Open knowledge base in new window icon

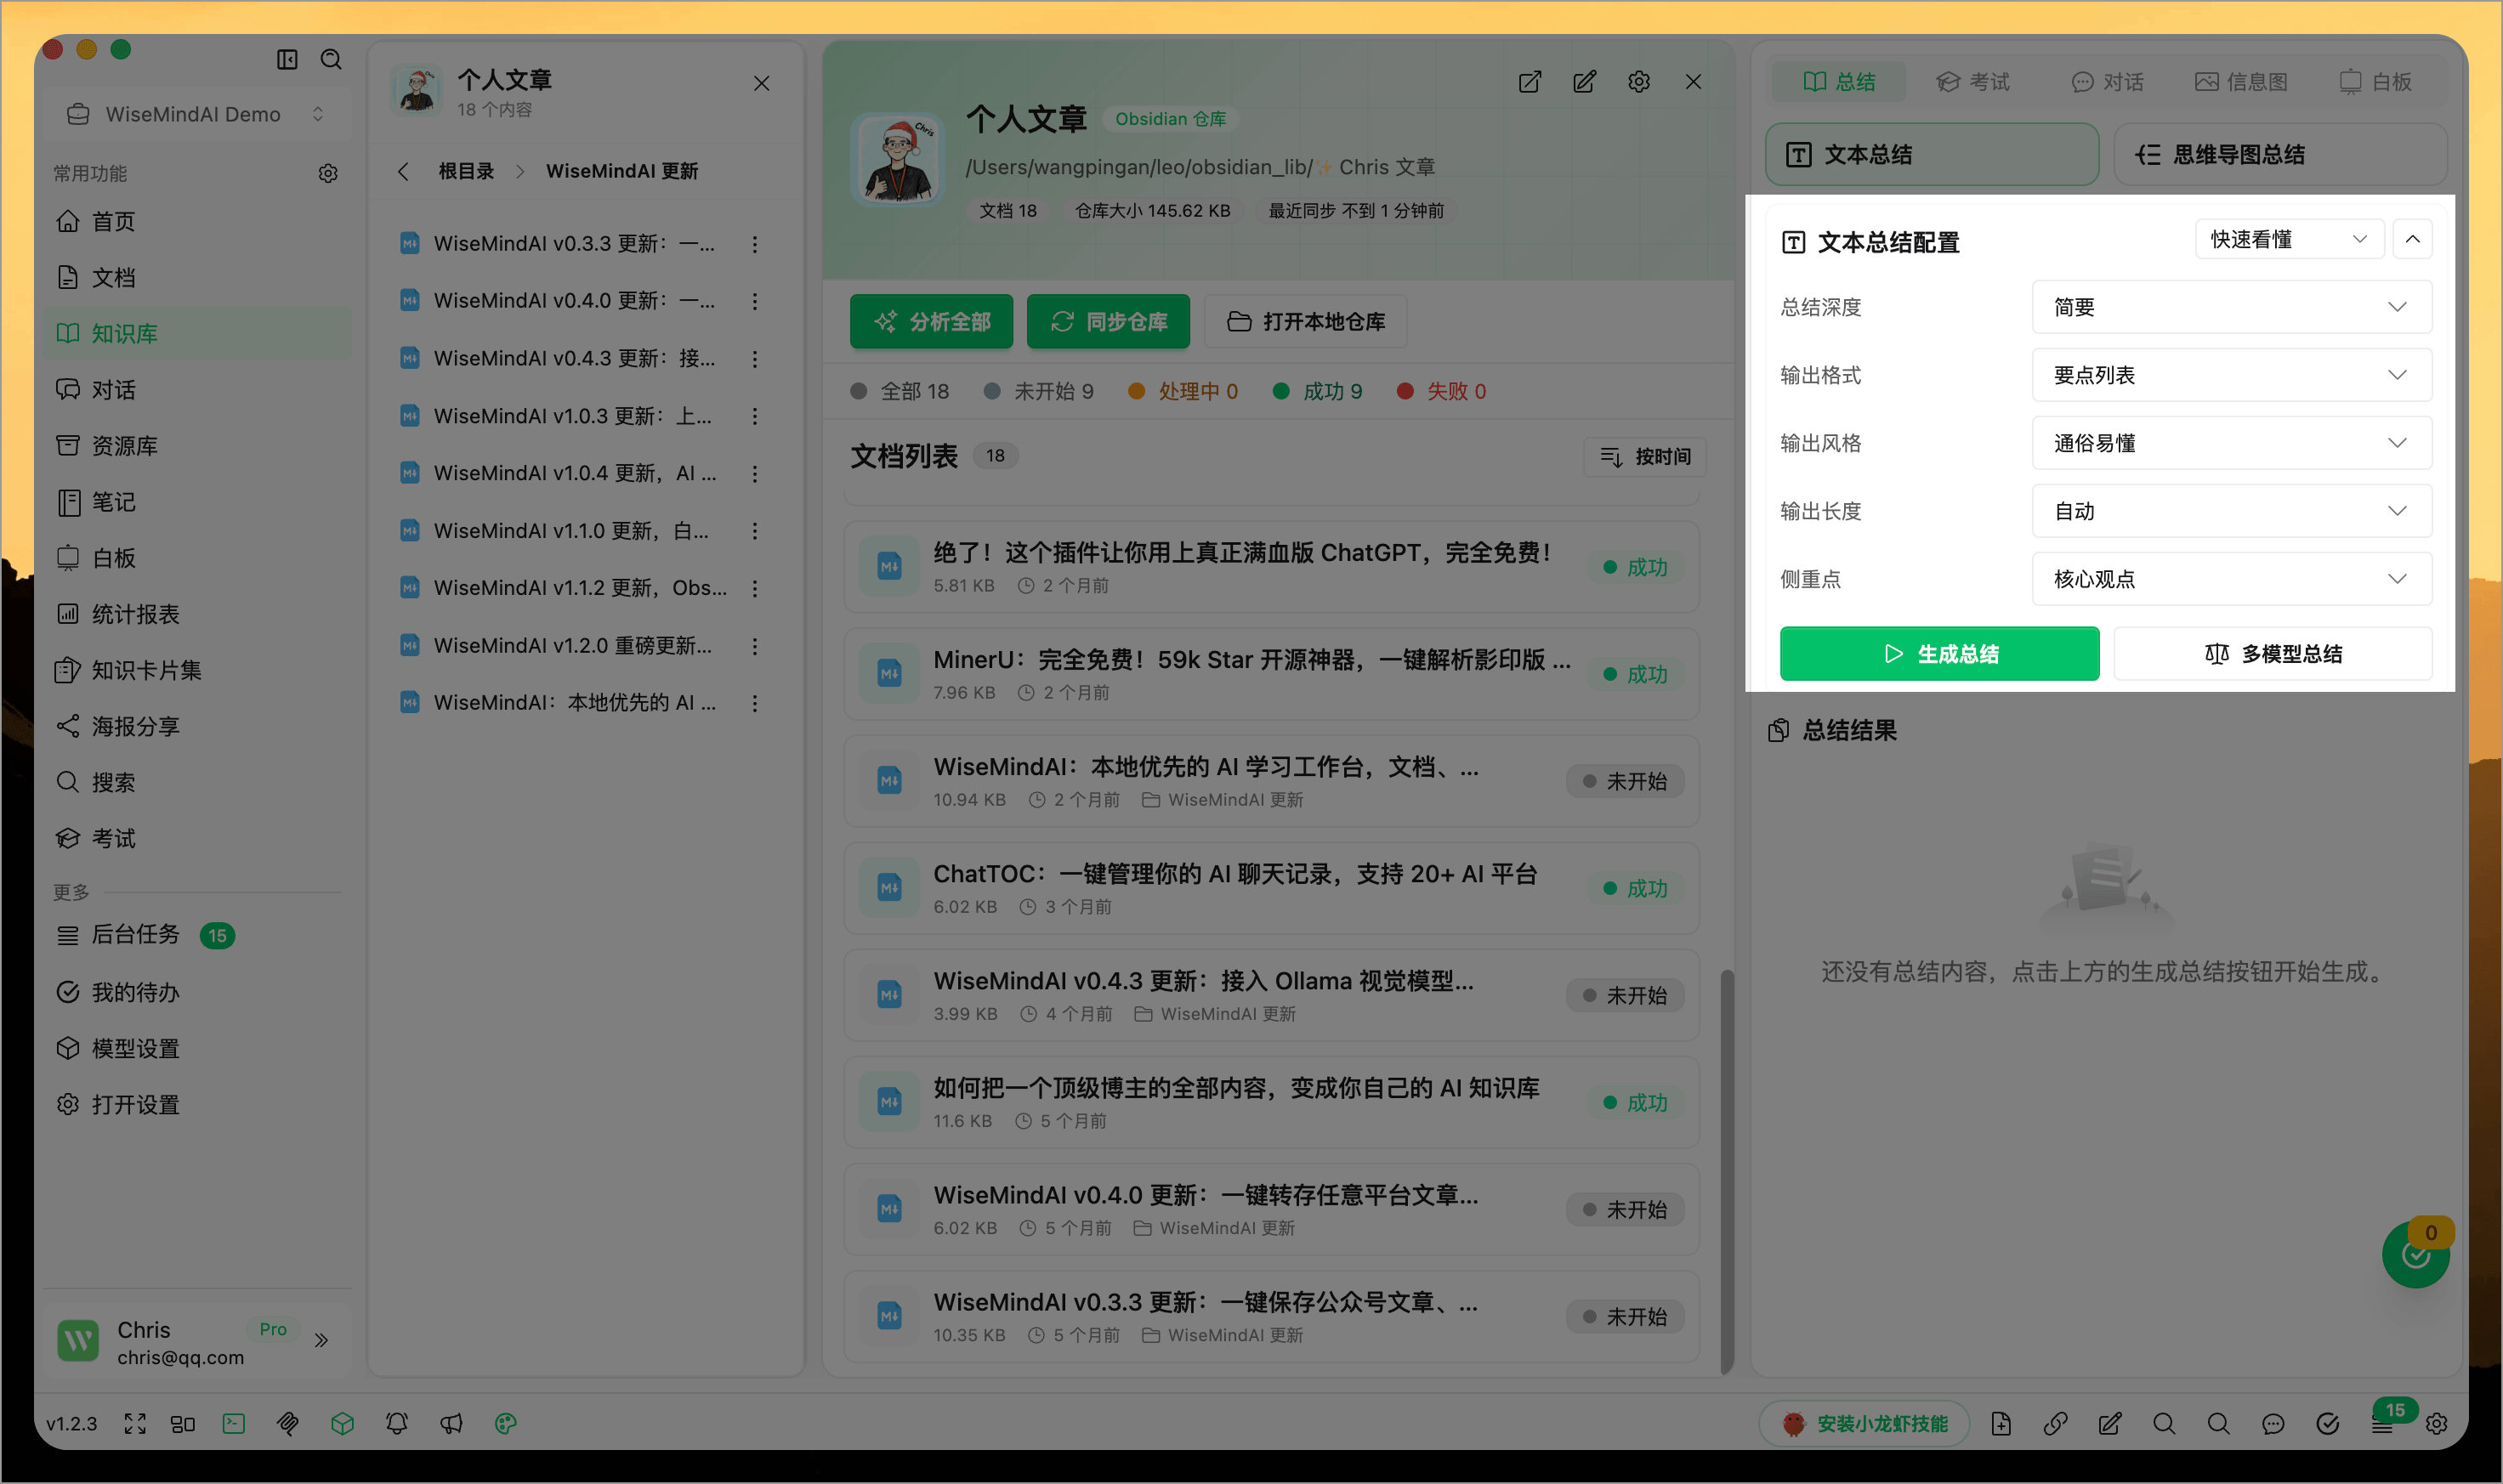[x=1530, y=82]
